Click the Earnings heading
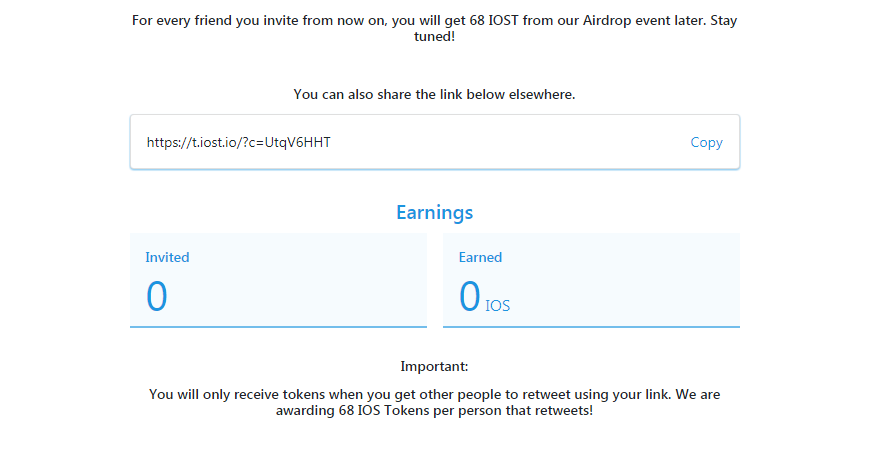 [x=434, y=213]
